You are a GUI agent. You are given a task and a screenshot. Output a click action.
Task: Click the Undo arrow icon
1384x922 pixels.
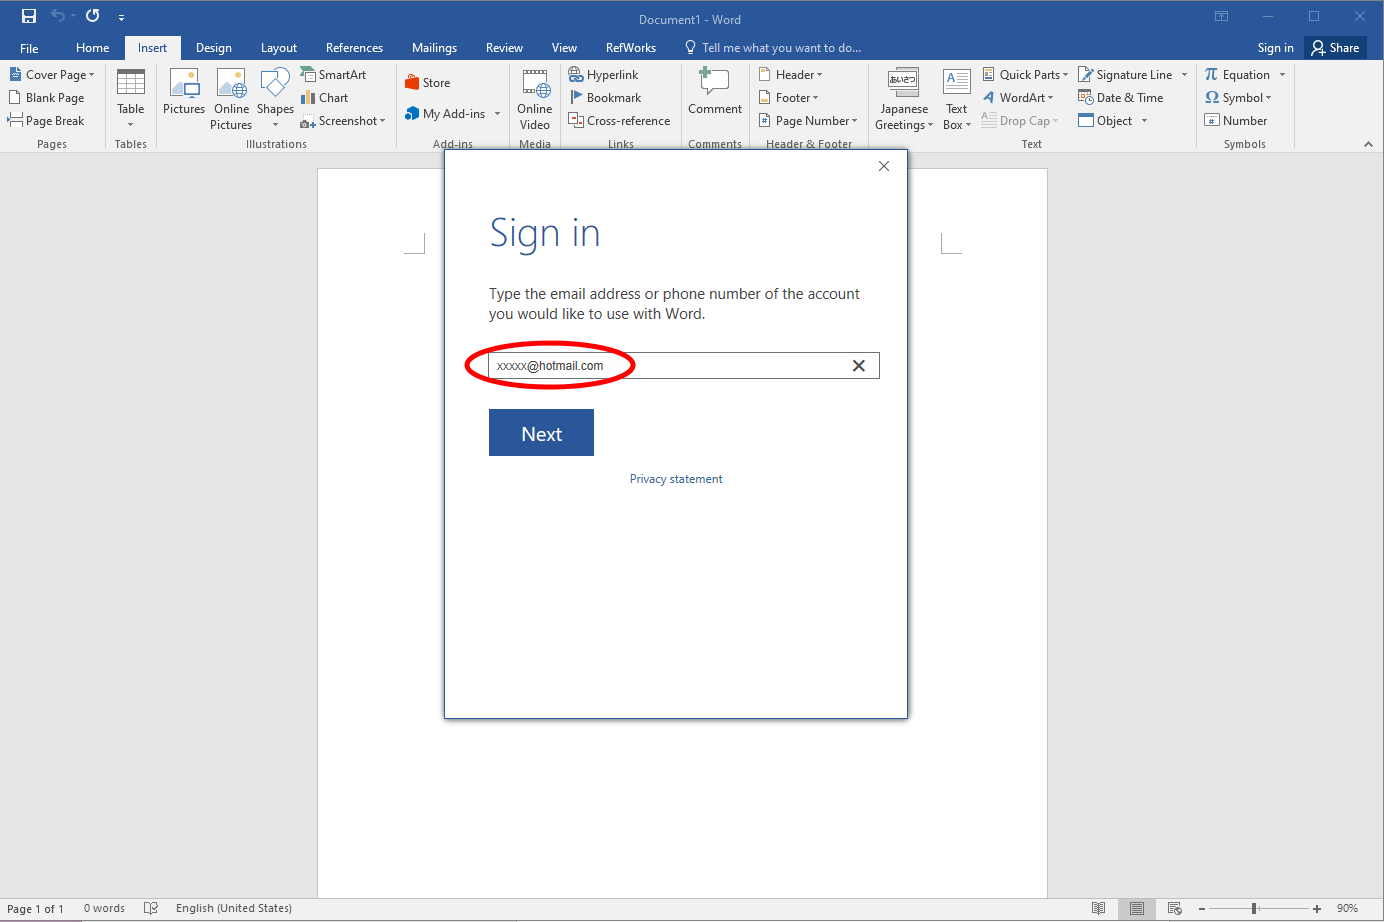pos(58,16)
